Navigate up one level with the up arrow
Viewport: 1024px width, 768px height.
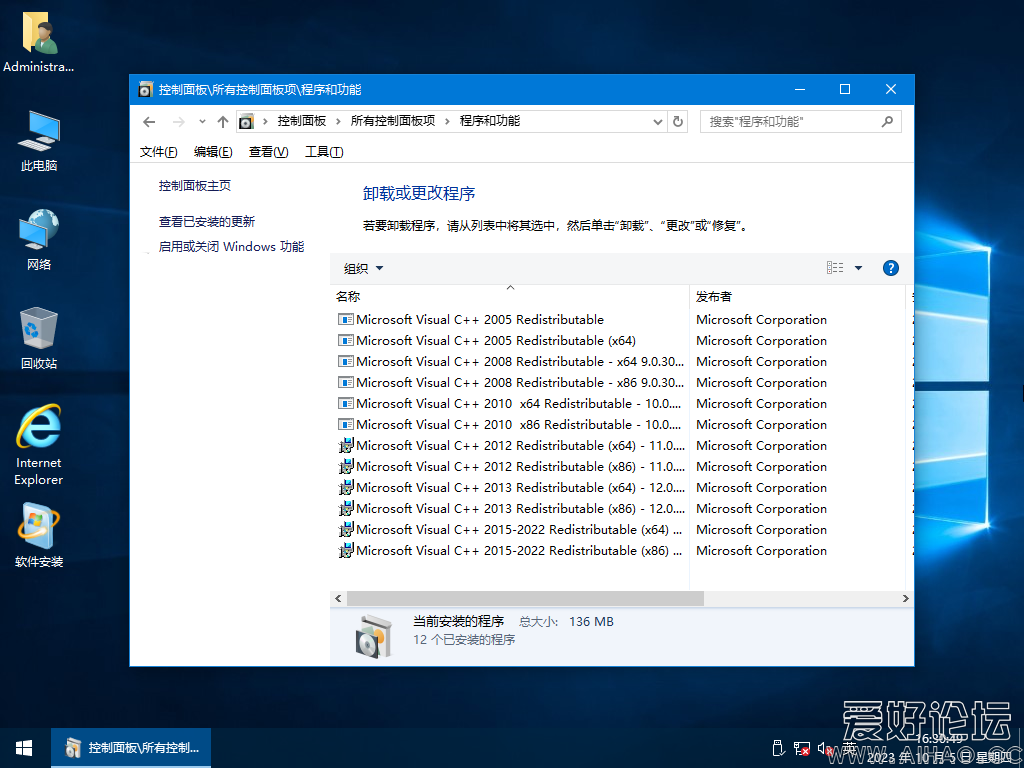222,121
